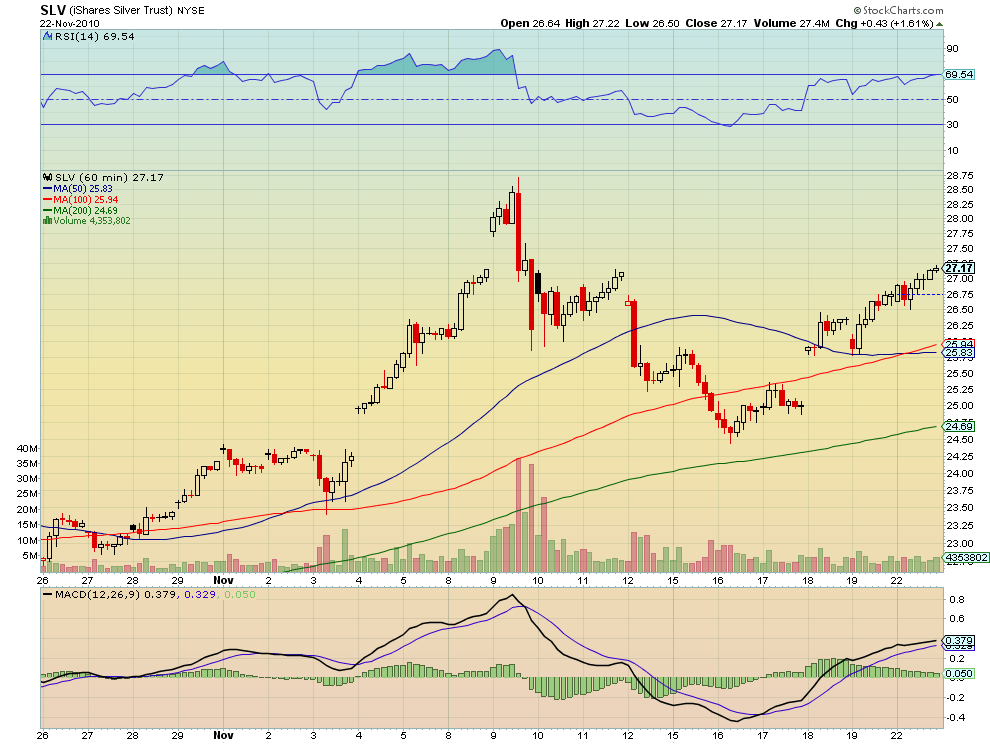Click the MA(200) 24.69 legend entry
This screenshot has width=990, height=744.
pyautogui.click(x=85, y=210)
